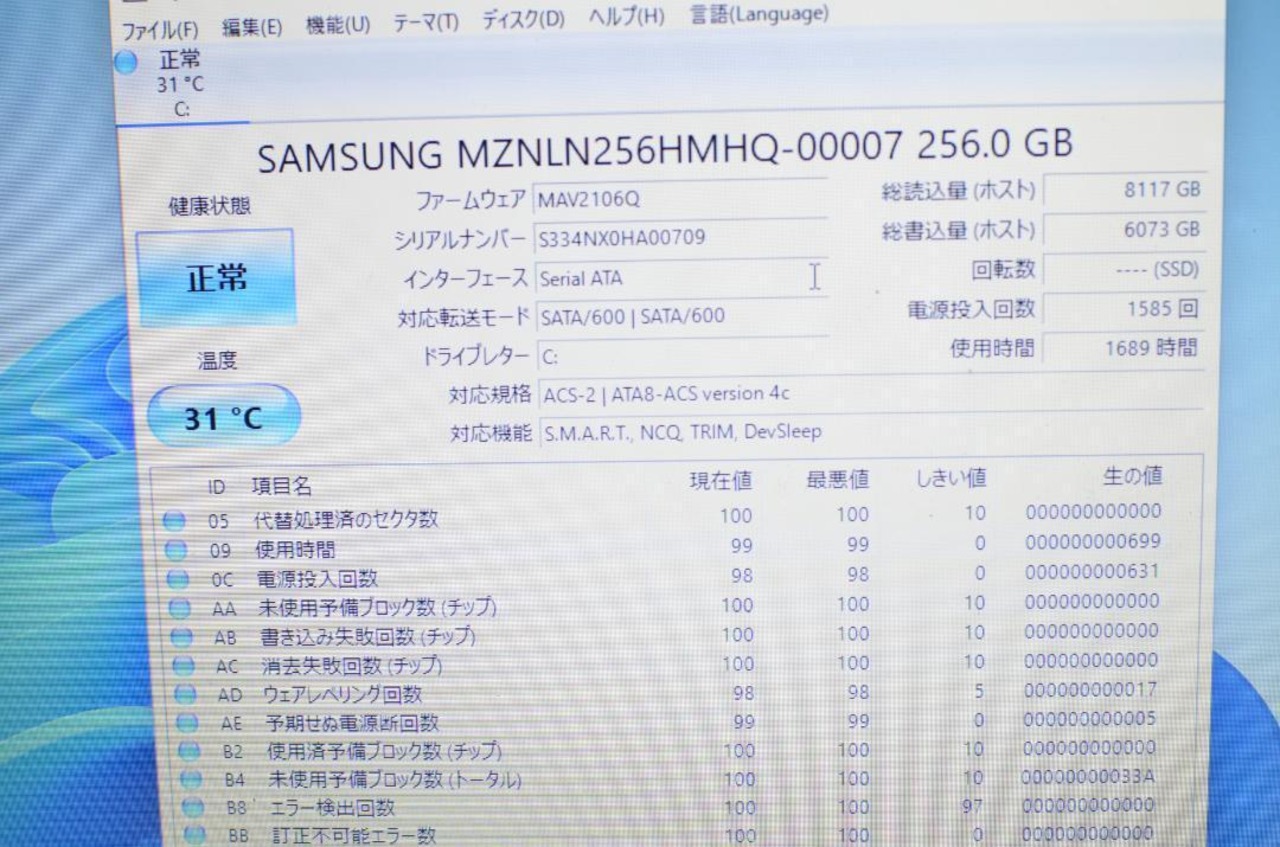The width and height of the screenshot is (1280, 847).
Task: Click the SAMSUNG MZNLN256HMHQ-00007 256.0 GB title
Action: click(665, 150)
